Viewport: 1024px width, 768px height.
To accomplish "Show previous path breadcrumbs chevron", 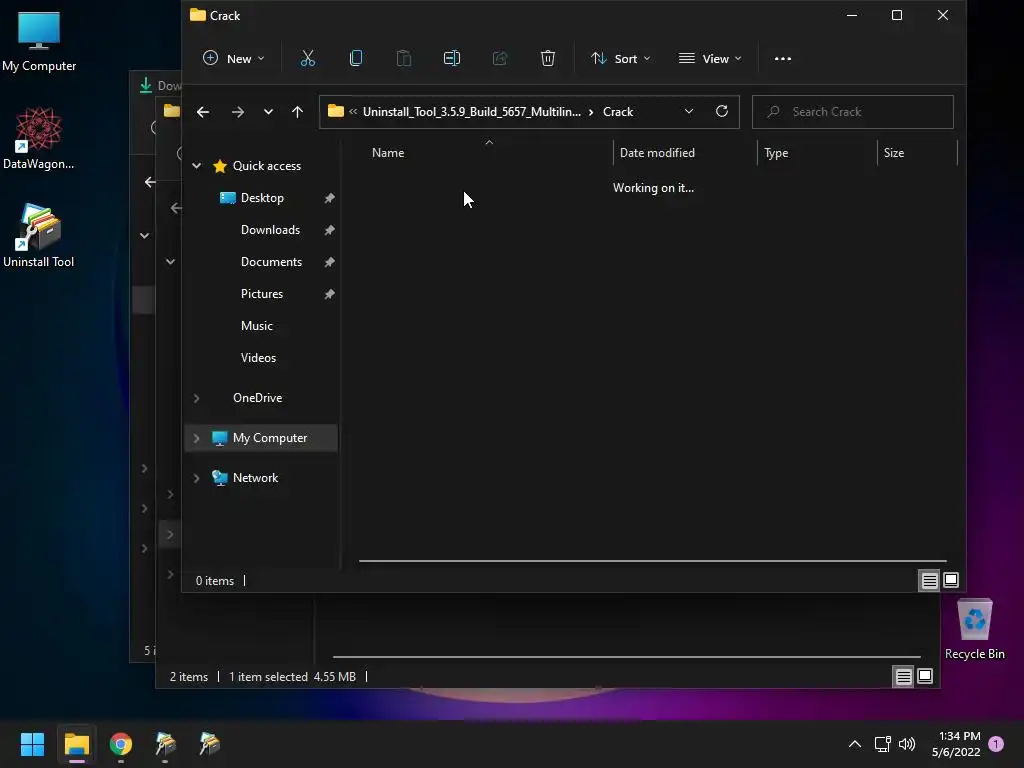I will click(x=353, y=112).
